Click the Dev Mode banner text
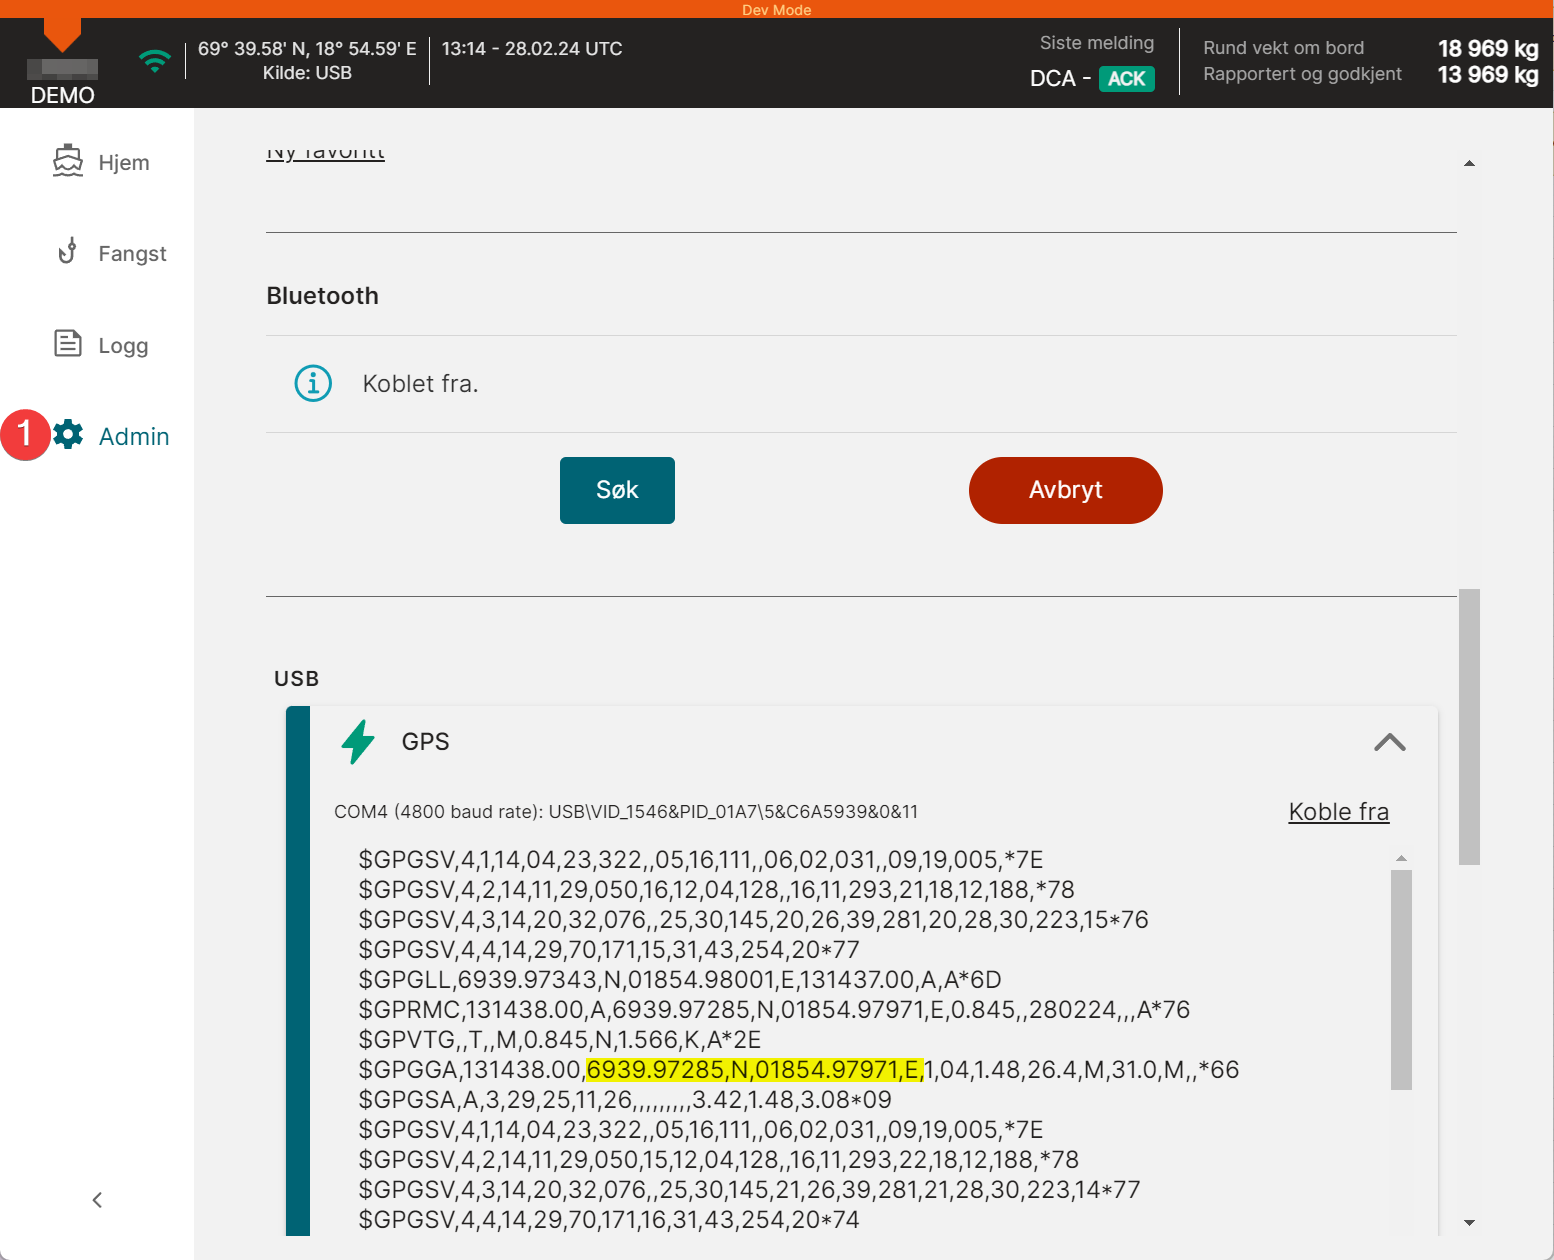Viewport: 1554px width, 1260px height. click(x=777, y=10)
